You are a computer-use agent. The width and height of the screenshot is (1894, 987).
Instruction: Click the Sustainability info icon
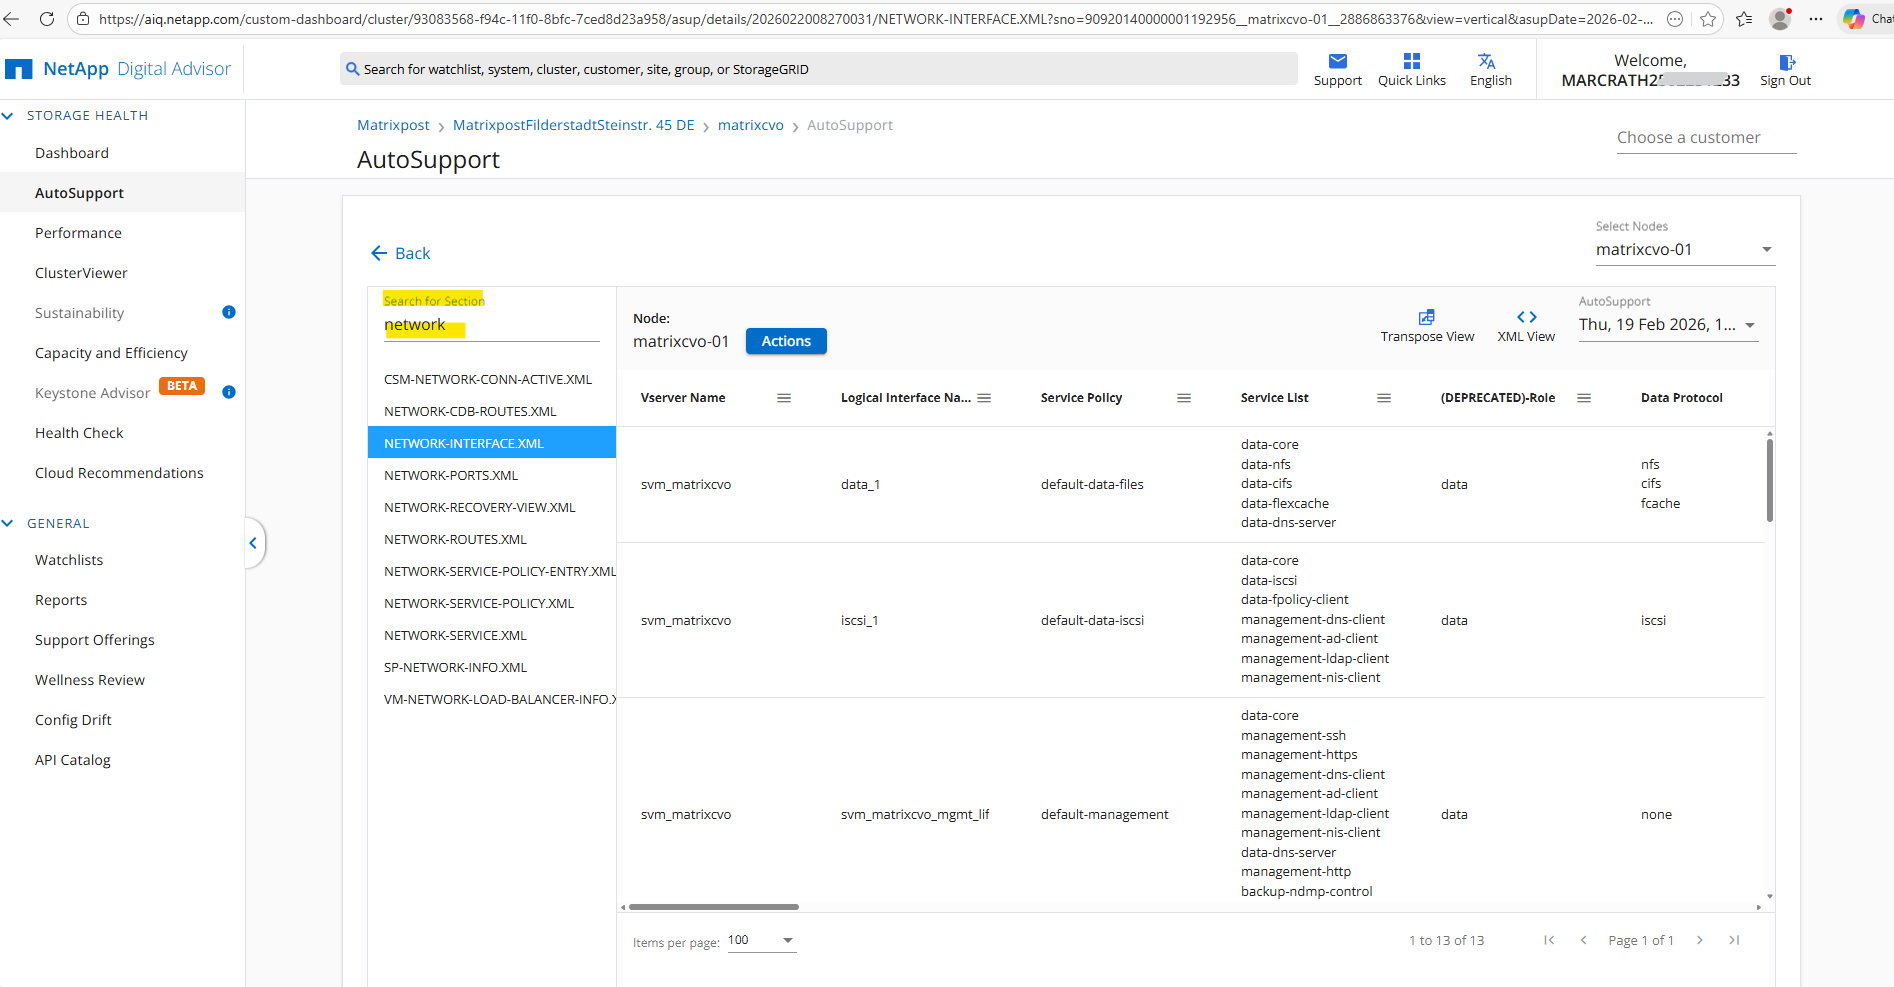point(229,312)
